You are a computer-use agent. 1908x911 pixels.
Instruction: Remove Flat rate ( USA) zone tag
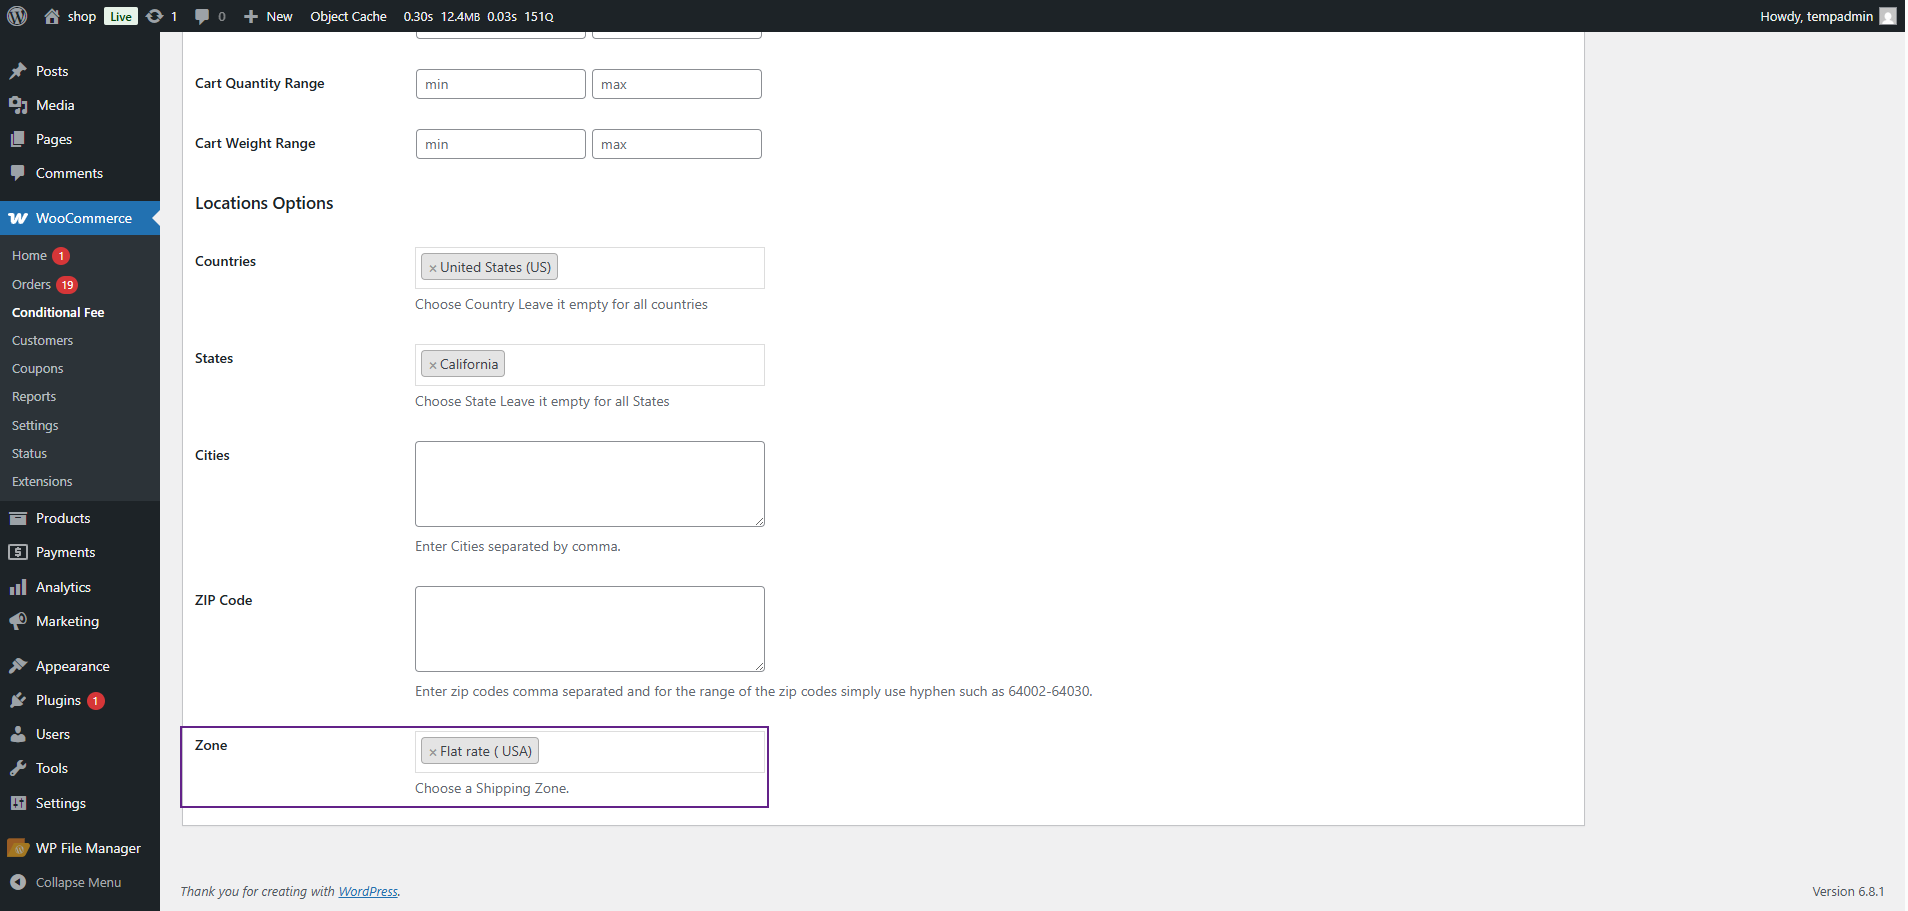pos(433,752)
